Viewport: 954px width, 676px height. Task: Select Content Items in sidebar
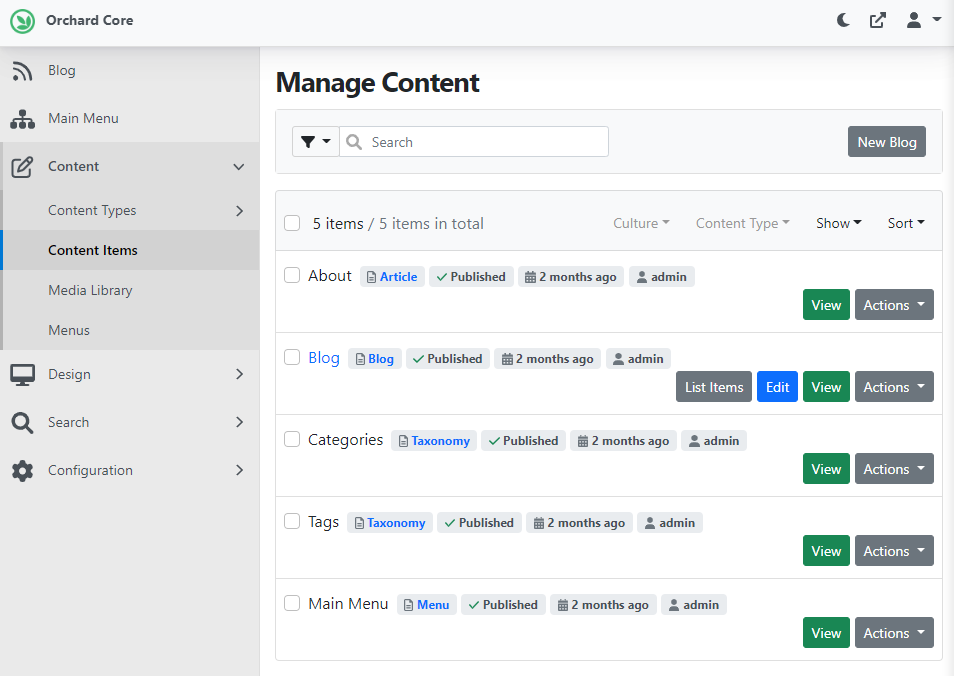[130, 250]
